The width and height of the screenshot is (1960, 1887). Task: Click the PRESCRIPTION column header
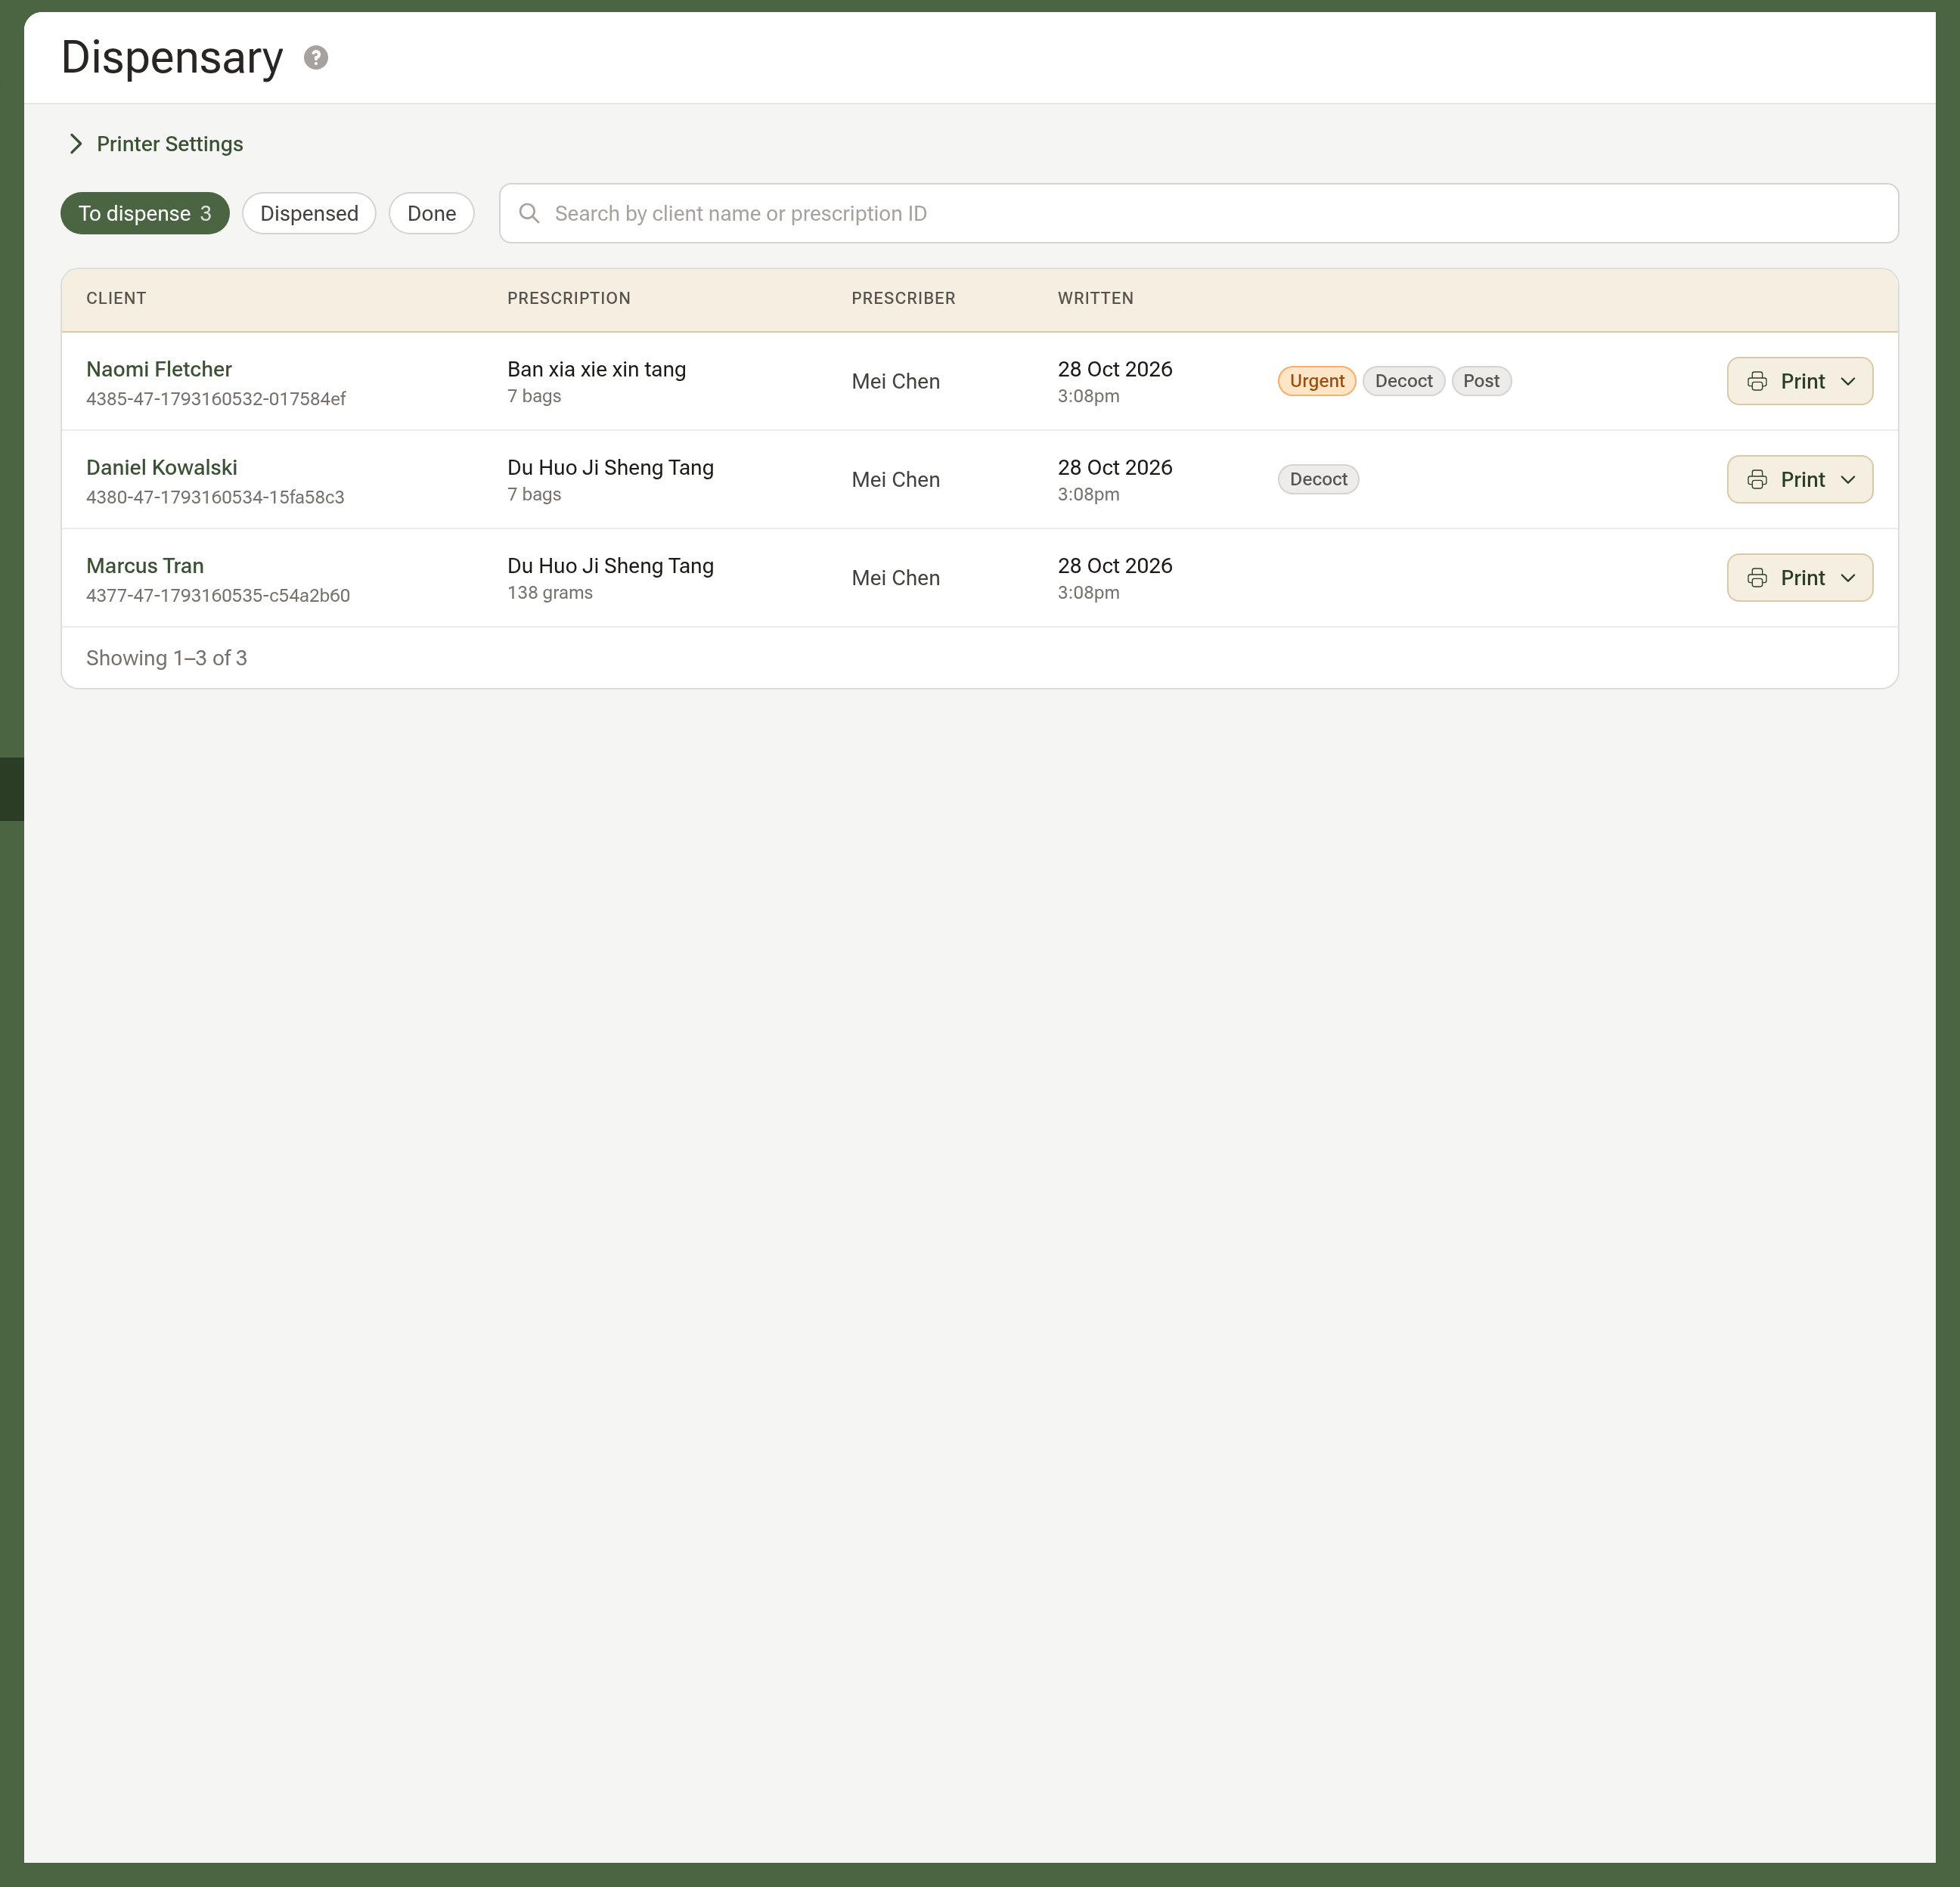coord(569,298)
